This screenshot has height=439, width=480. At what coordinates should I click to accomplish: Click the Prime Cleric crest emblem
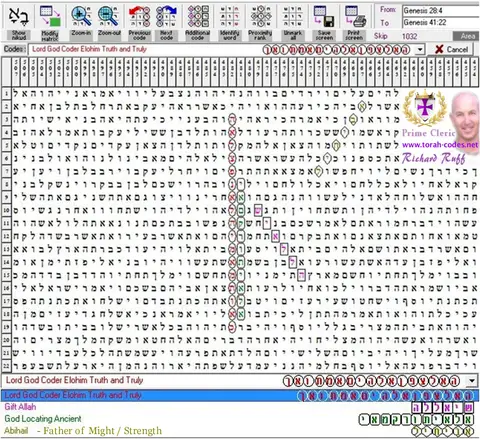pos(424,108)
